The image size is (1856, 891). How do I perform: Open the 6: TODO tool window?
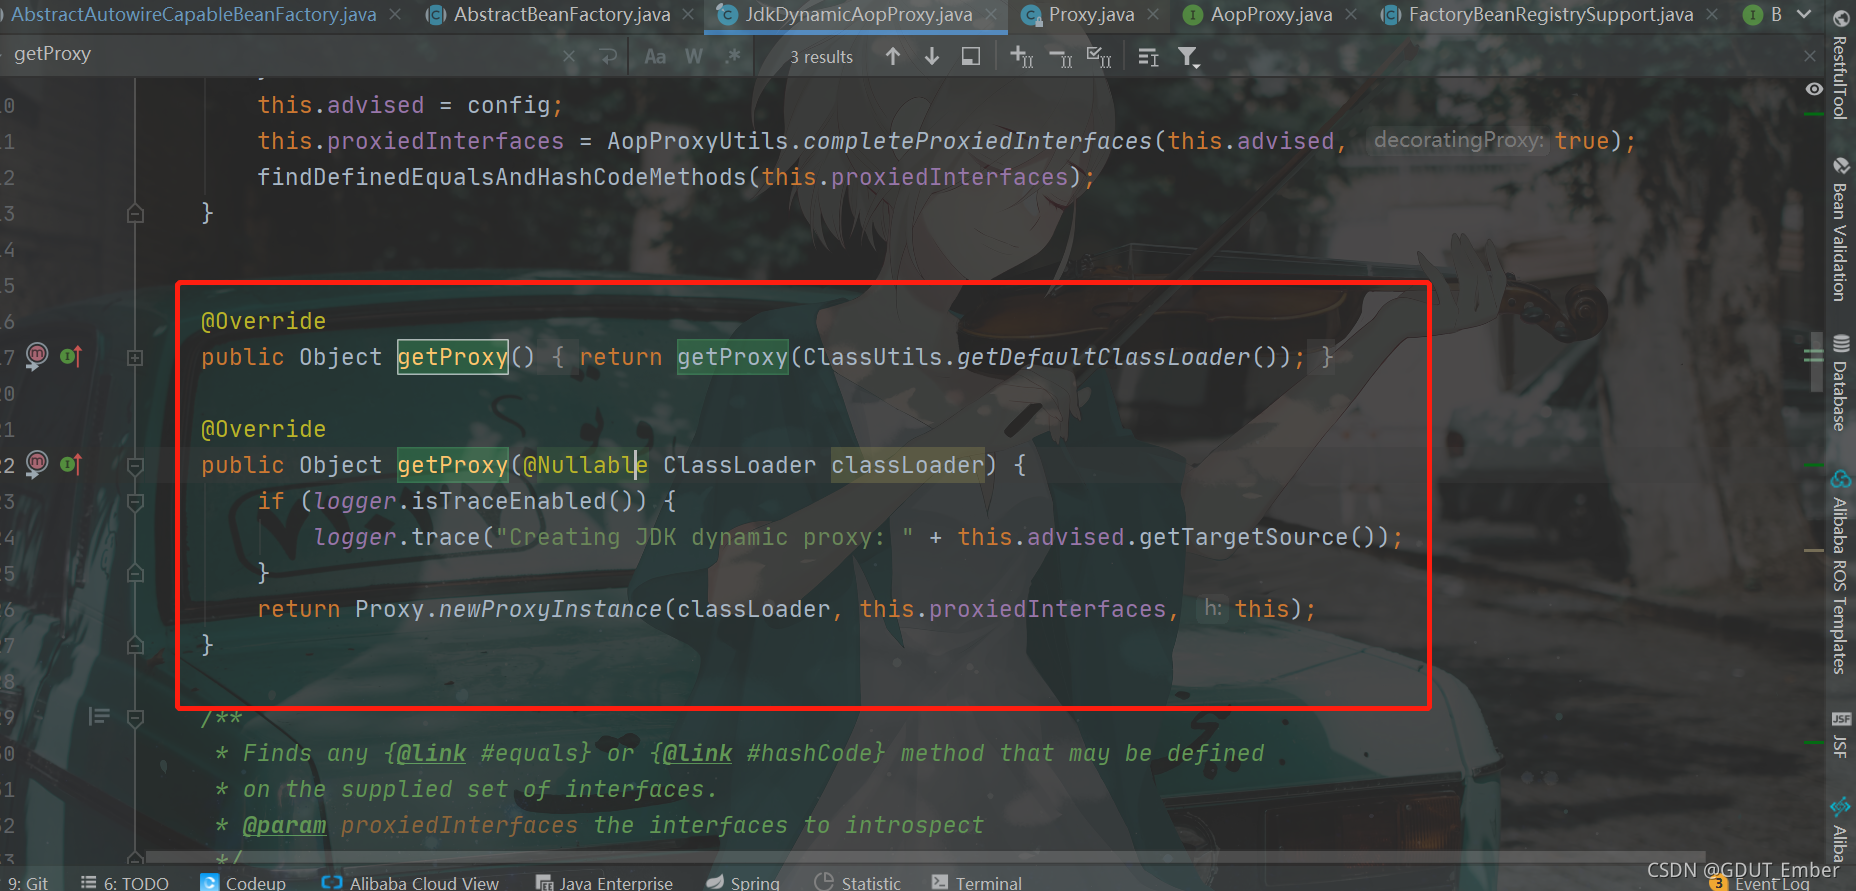point(125,883)
